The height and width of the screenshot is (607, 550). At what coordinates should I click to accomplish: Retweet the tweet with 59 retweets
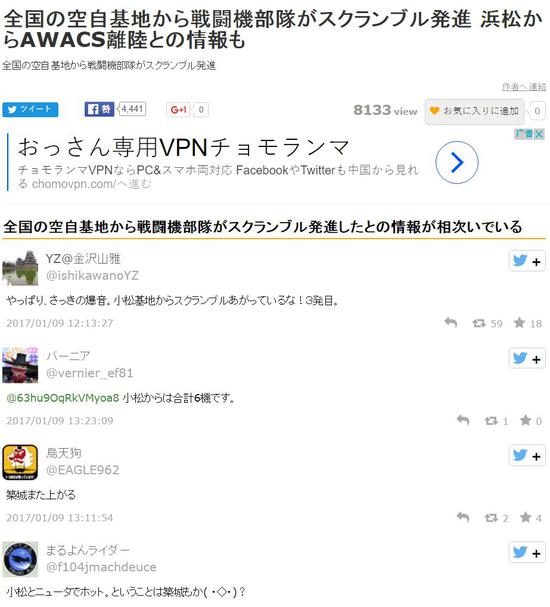tap(479, 323)
